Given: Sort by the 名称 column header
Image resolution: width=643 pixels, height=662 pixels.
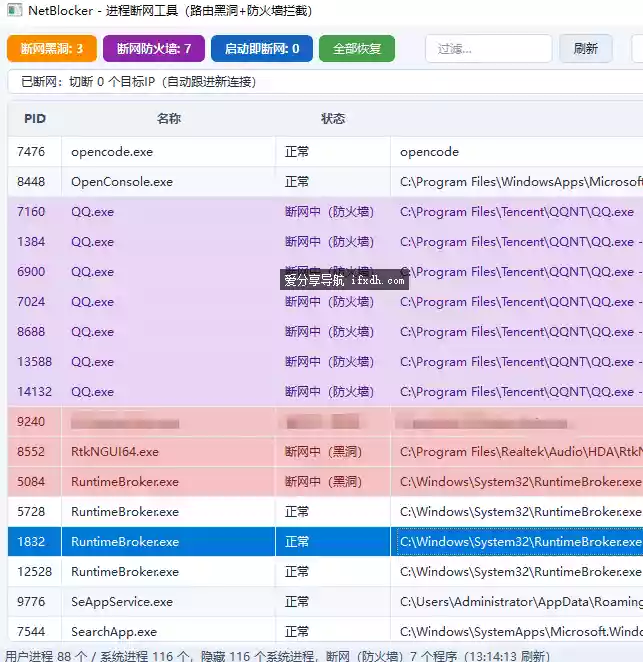Looking at the screenshot, I should pos(168,119).
